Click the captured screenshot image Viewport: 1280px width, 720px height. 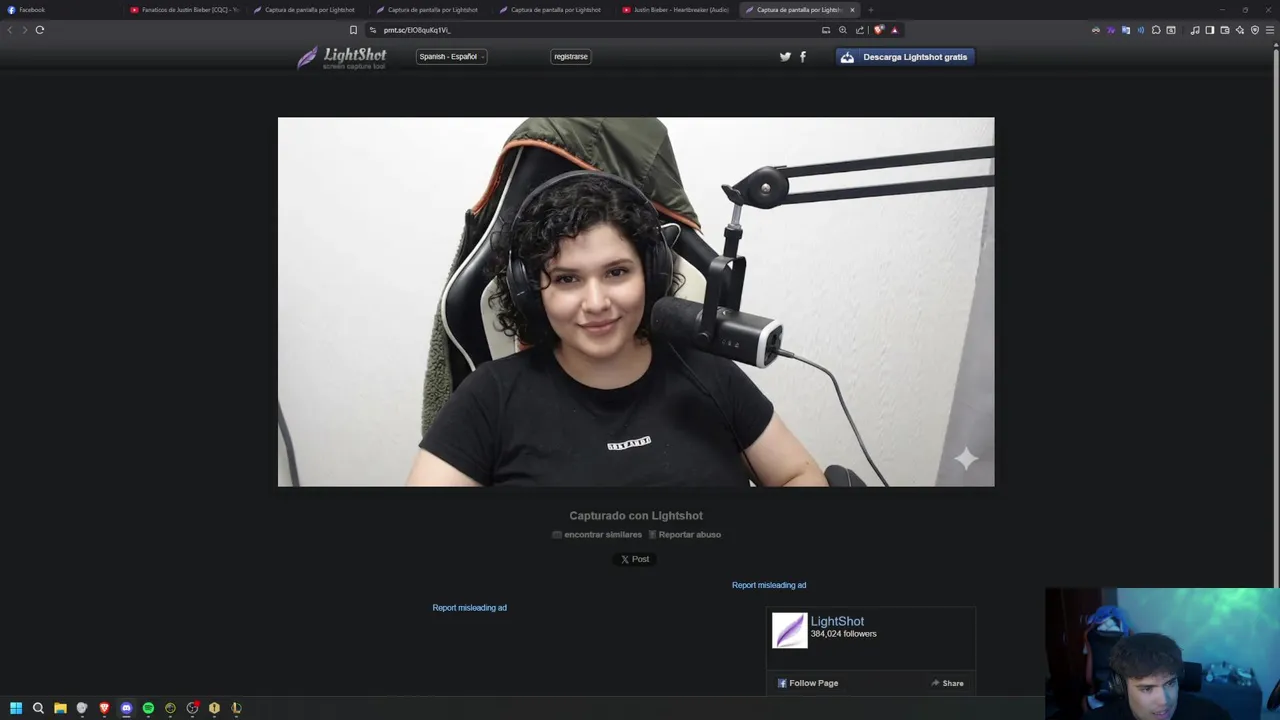point(636,302)
